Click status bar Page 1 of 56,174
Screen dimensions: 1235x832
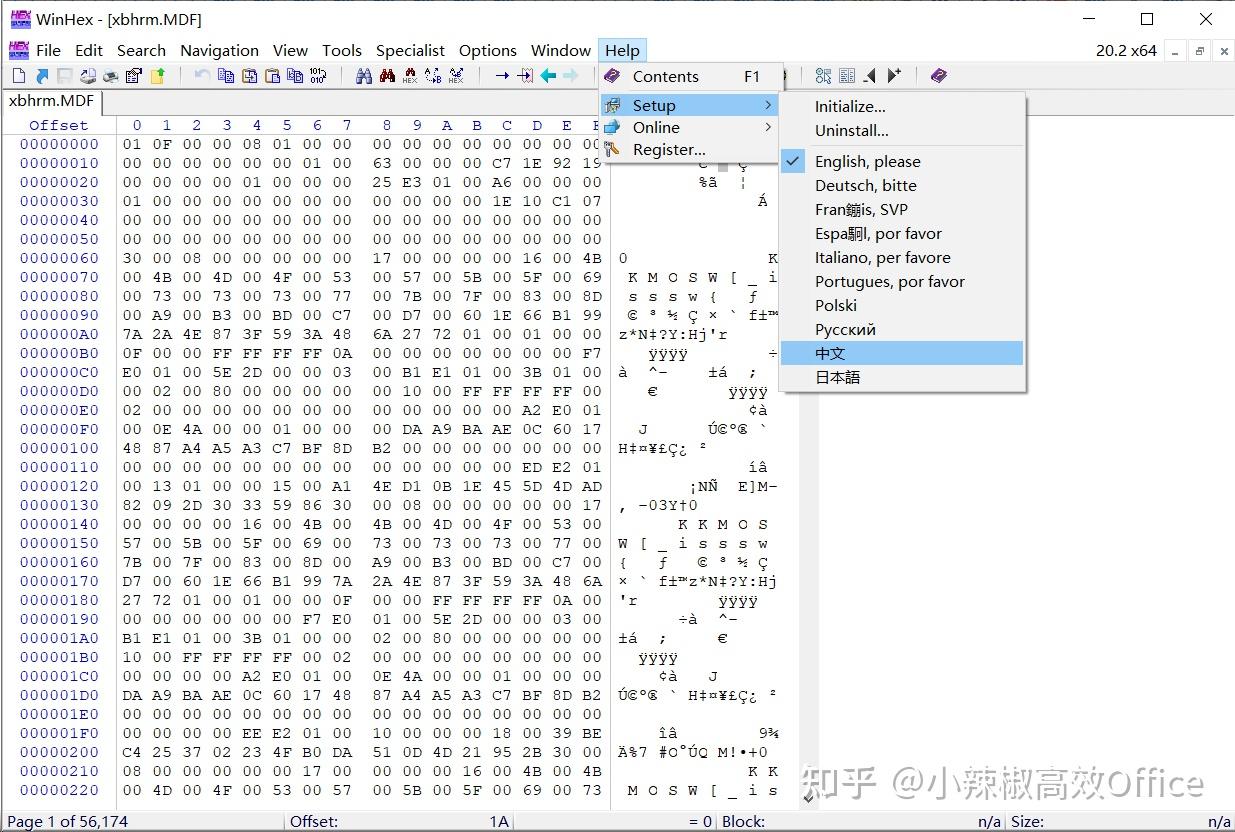pyautogui.click(x=142, y=822)
